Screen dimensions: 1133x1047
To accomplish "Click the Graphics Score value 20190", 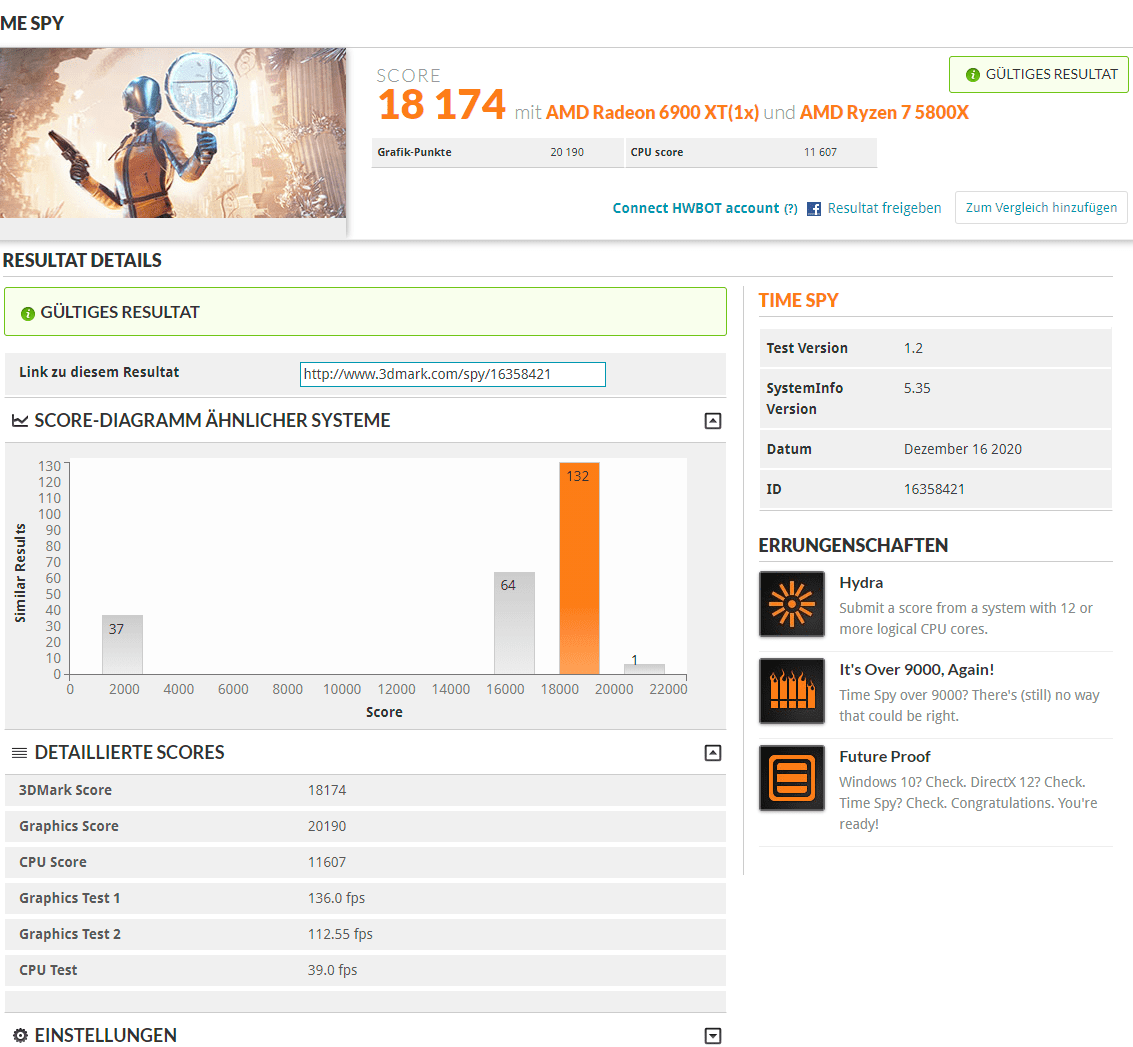I will click(x=327, y=827).
